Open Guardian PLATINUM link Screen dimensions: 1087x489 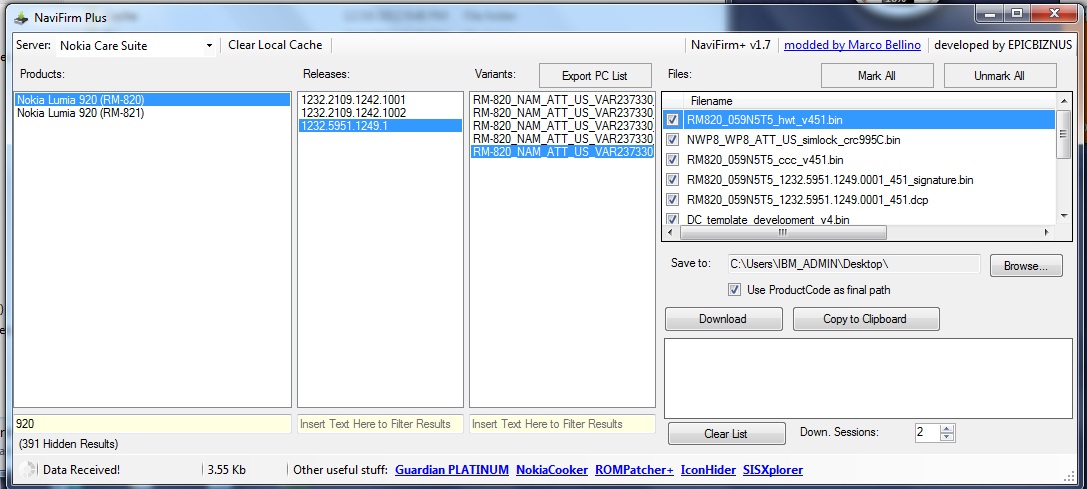tap(451, 470)
